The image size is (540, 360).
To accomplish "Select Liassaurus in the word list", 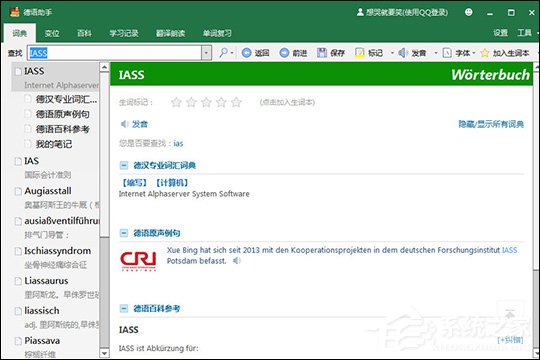I will point(46,281).
